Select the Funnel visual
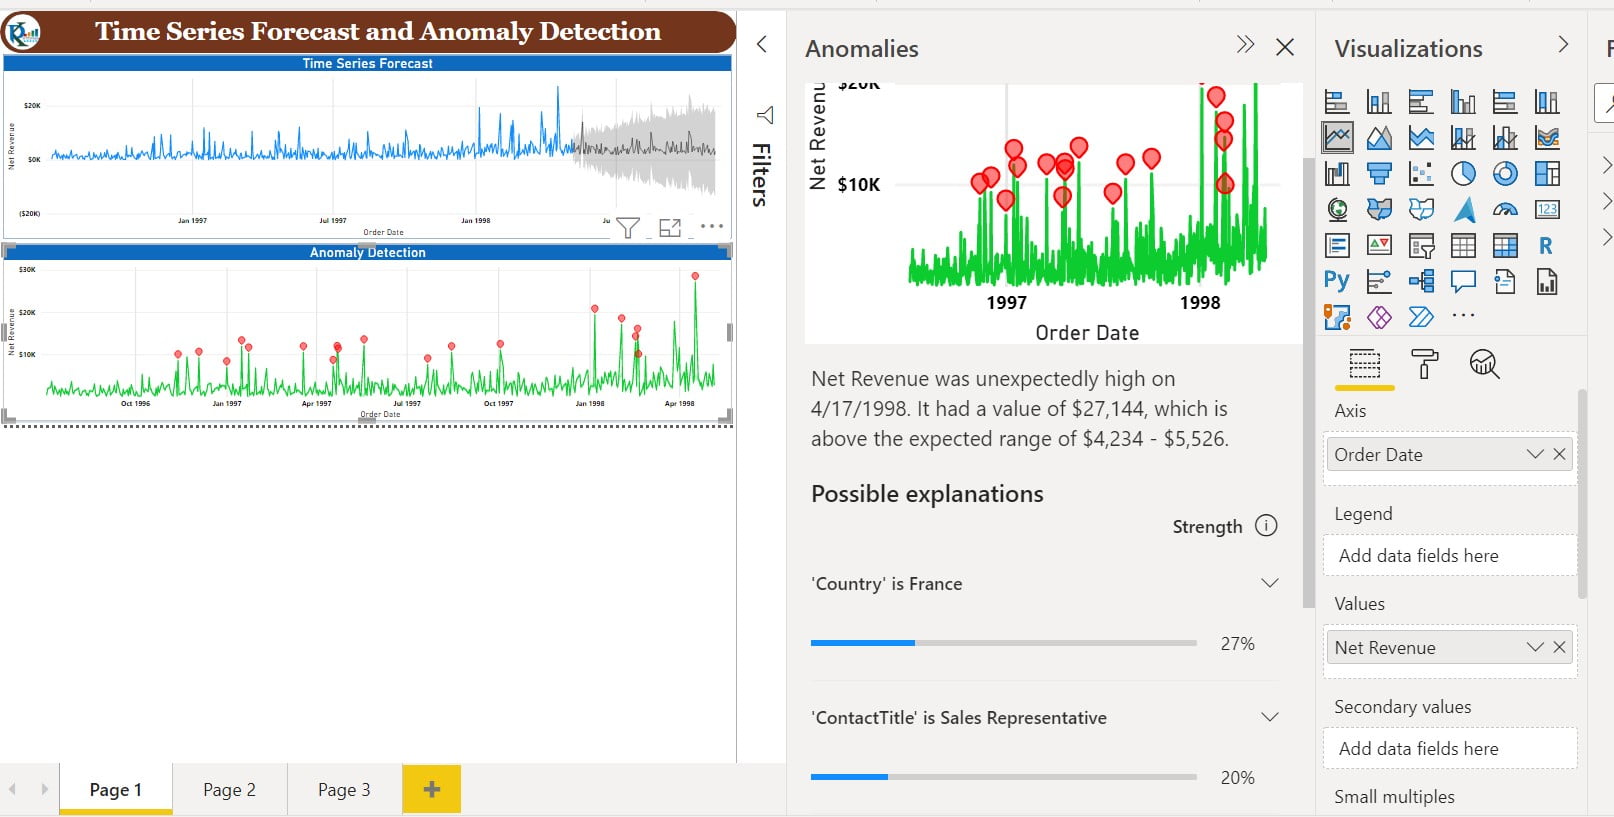This screenshot has width=1614, height=817. [1379, 174]
